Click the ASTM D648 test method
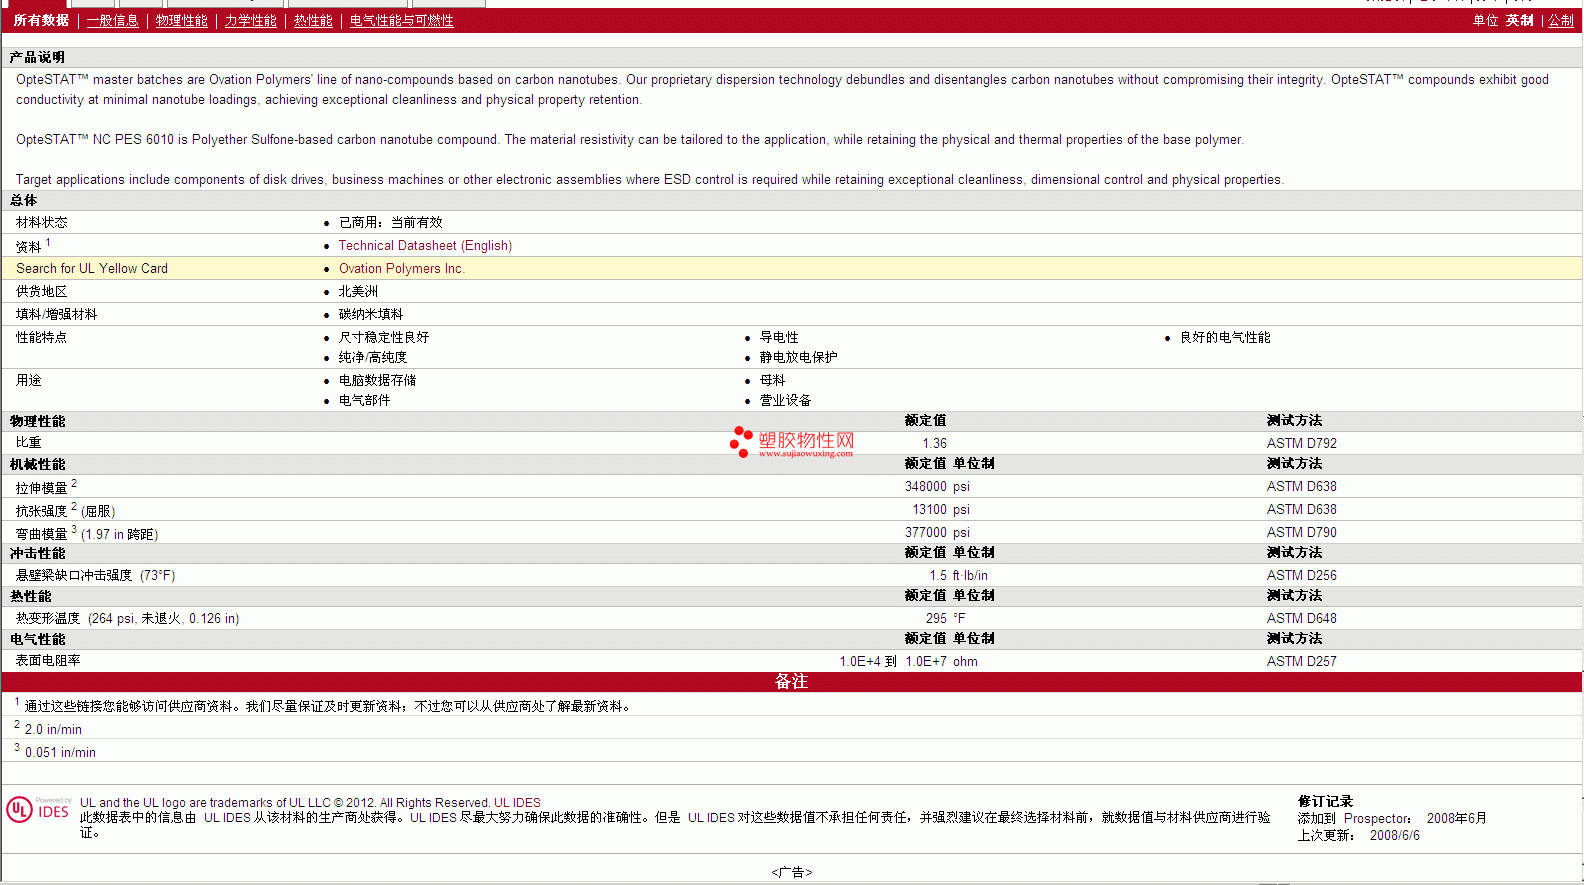Screen dimensions: 1584x885 coord(1301,618)
